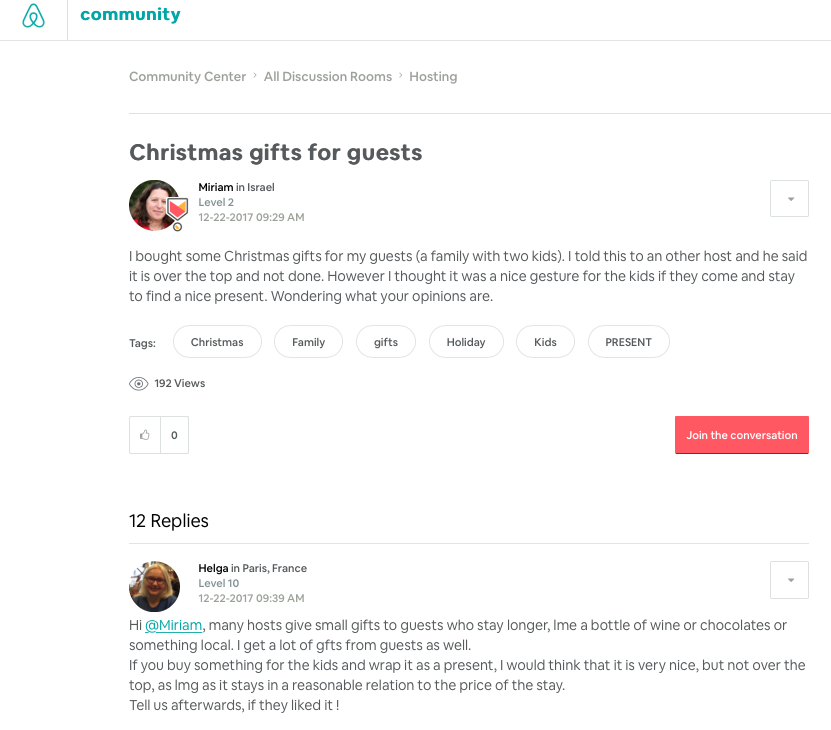Click the Join the conversation button

741,435
